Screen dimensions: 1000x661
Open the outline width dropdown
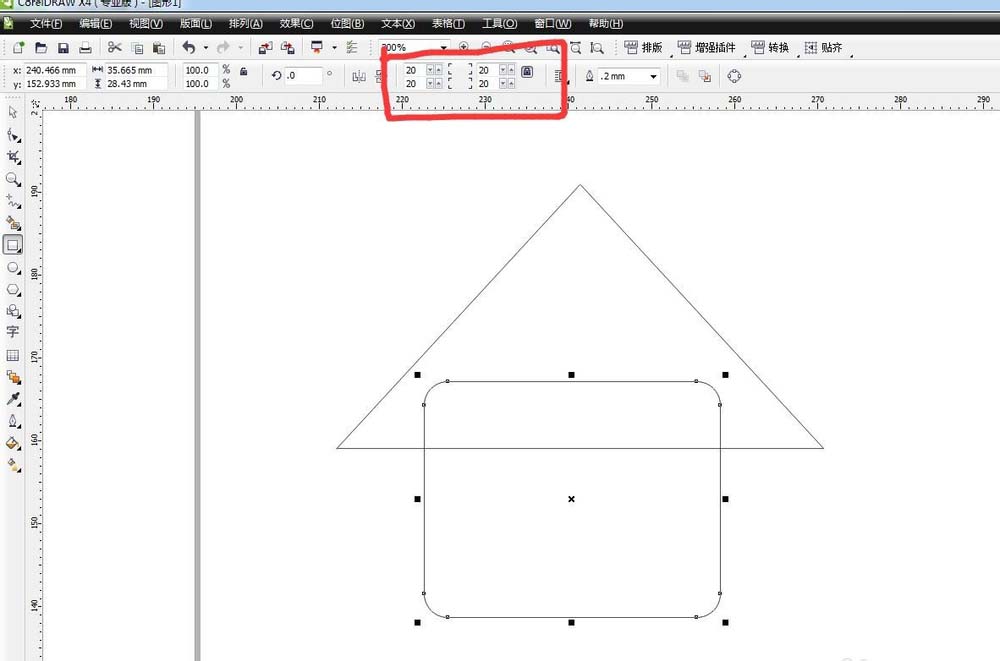pyautogui.click(x=654, y=77)
